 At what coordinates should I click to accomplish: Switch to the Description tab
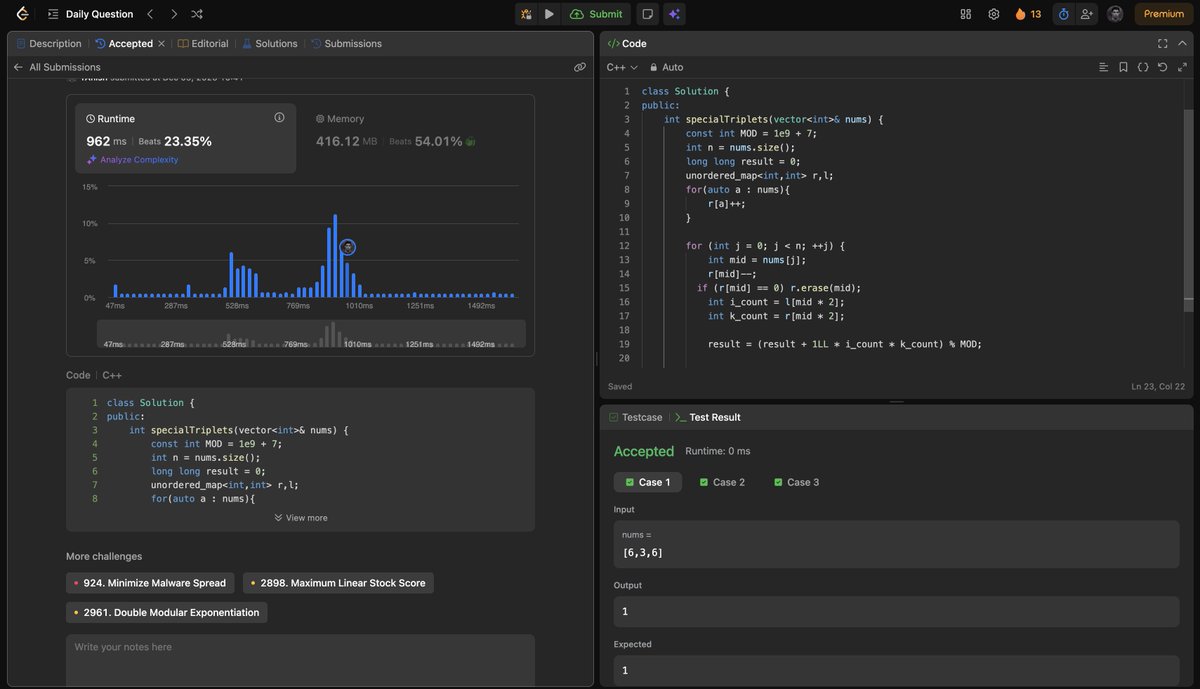[x=48, y=44]
